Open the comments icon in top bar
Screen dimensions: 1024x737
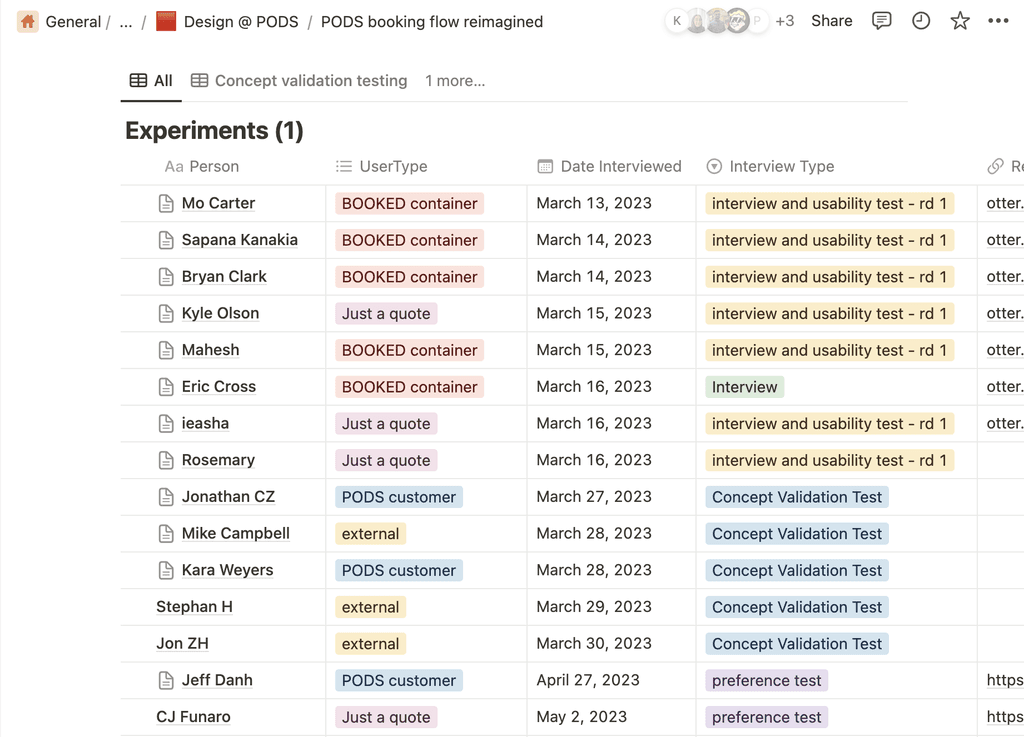tap(881, 21)
